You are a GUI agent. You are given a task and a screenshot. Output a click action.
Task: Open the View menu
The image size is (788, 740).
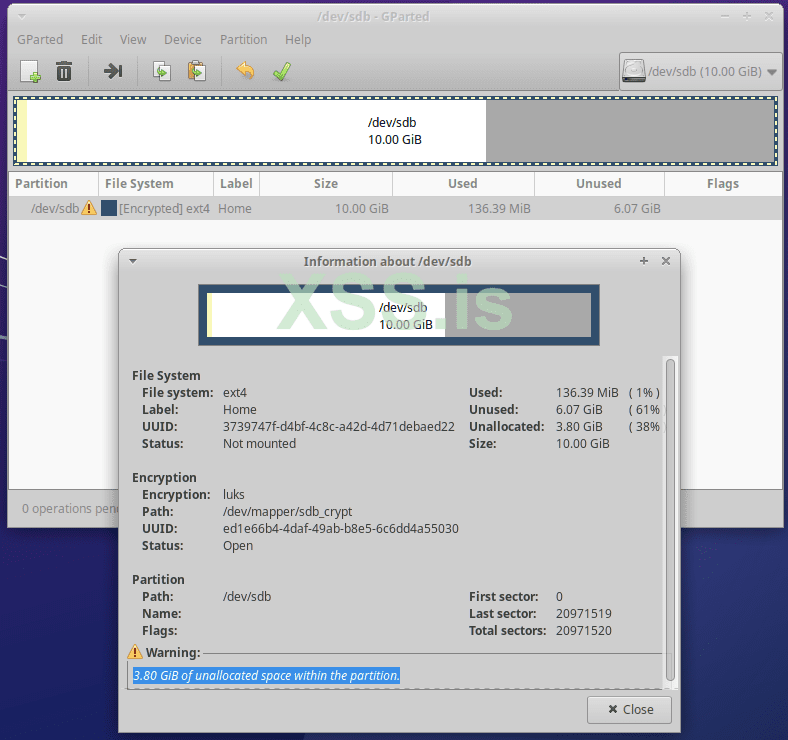(x=133, y=39)
